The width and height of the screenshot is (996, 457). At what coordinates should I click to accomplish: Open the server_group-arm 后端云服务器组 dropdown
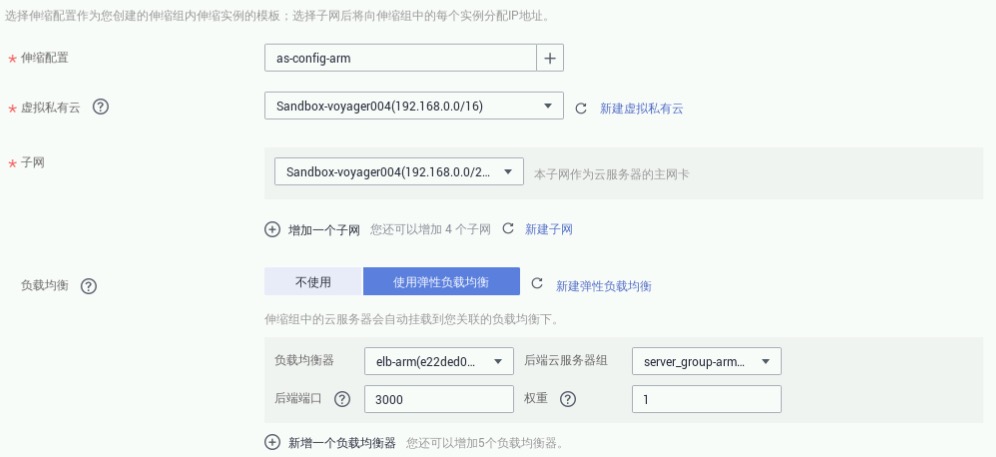coord(706,361)
